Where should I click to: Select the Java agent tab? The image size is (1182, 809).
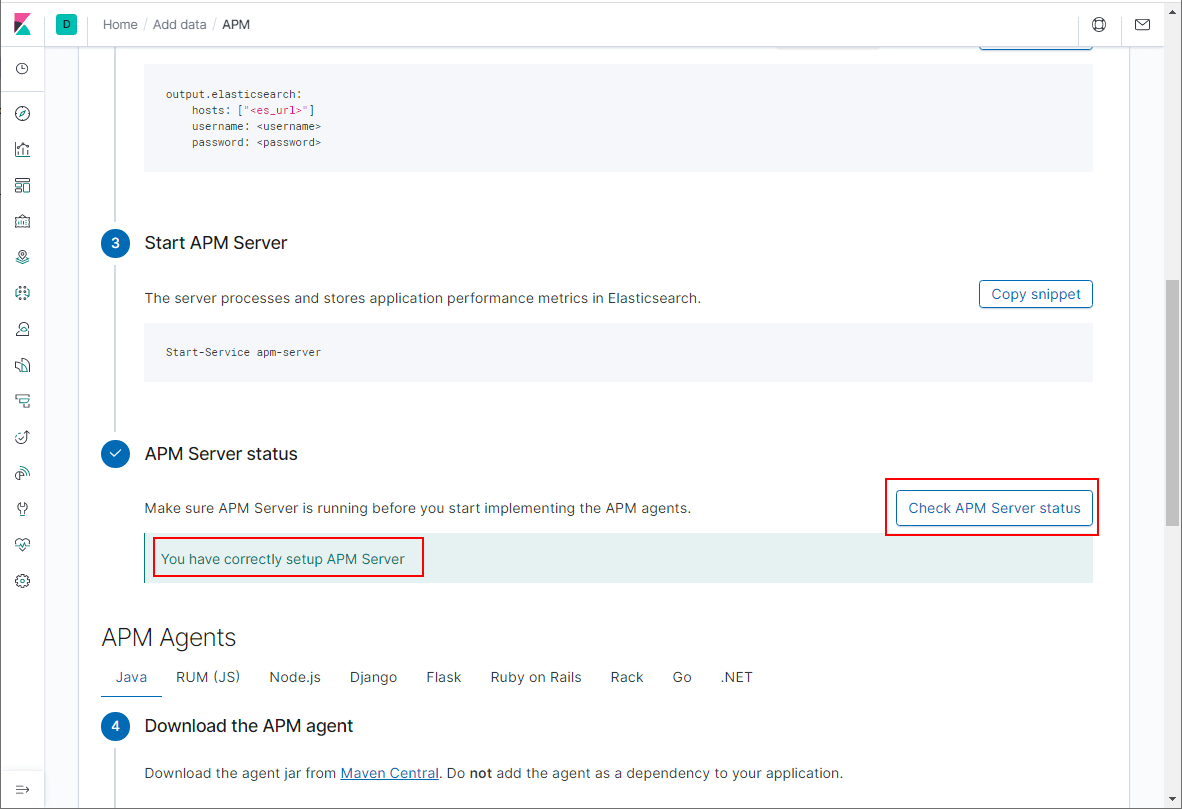[x=131, y=677]
